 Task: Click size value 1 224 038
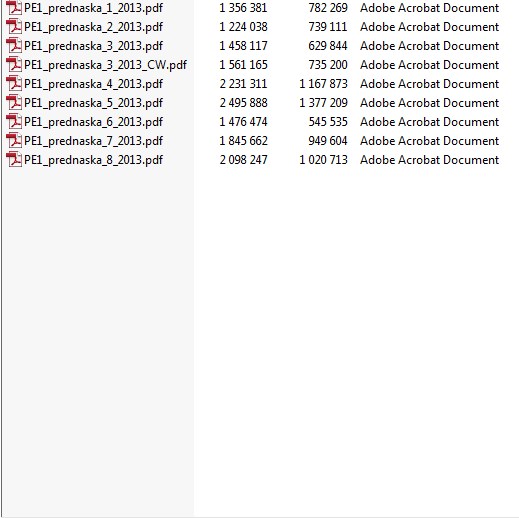pyautogui.click(x=244, y=27)
